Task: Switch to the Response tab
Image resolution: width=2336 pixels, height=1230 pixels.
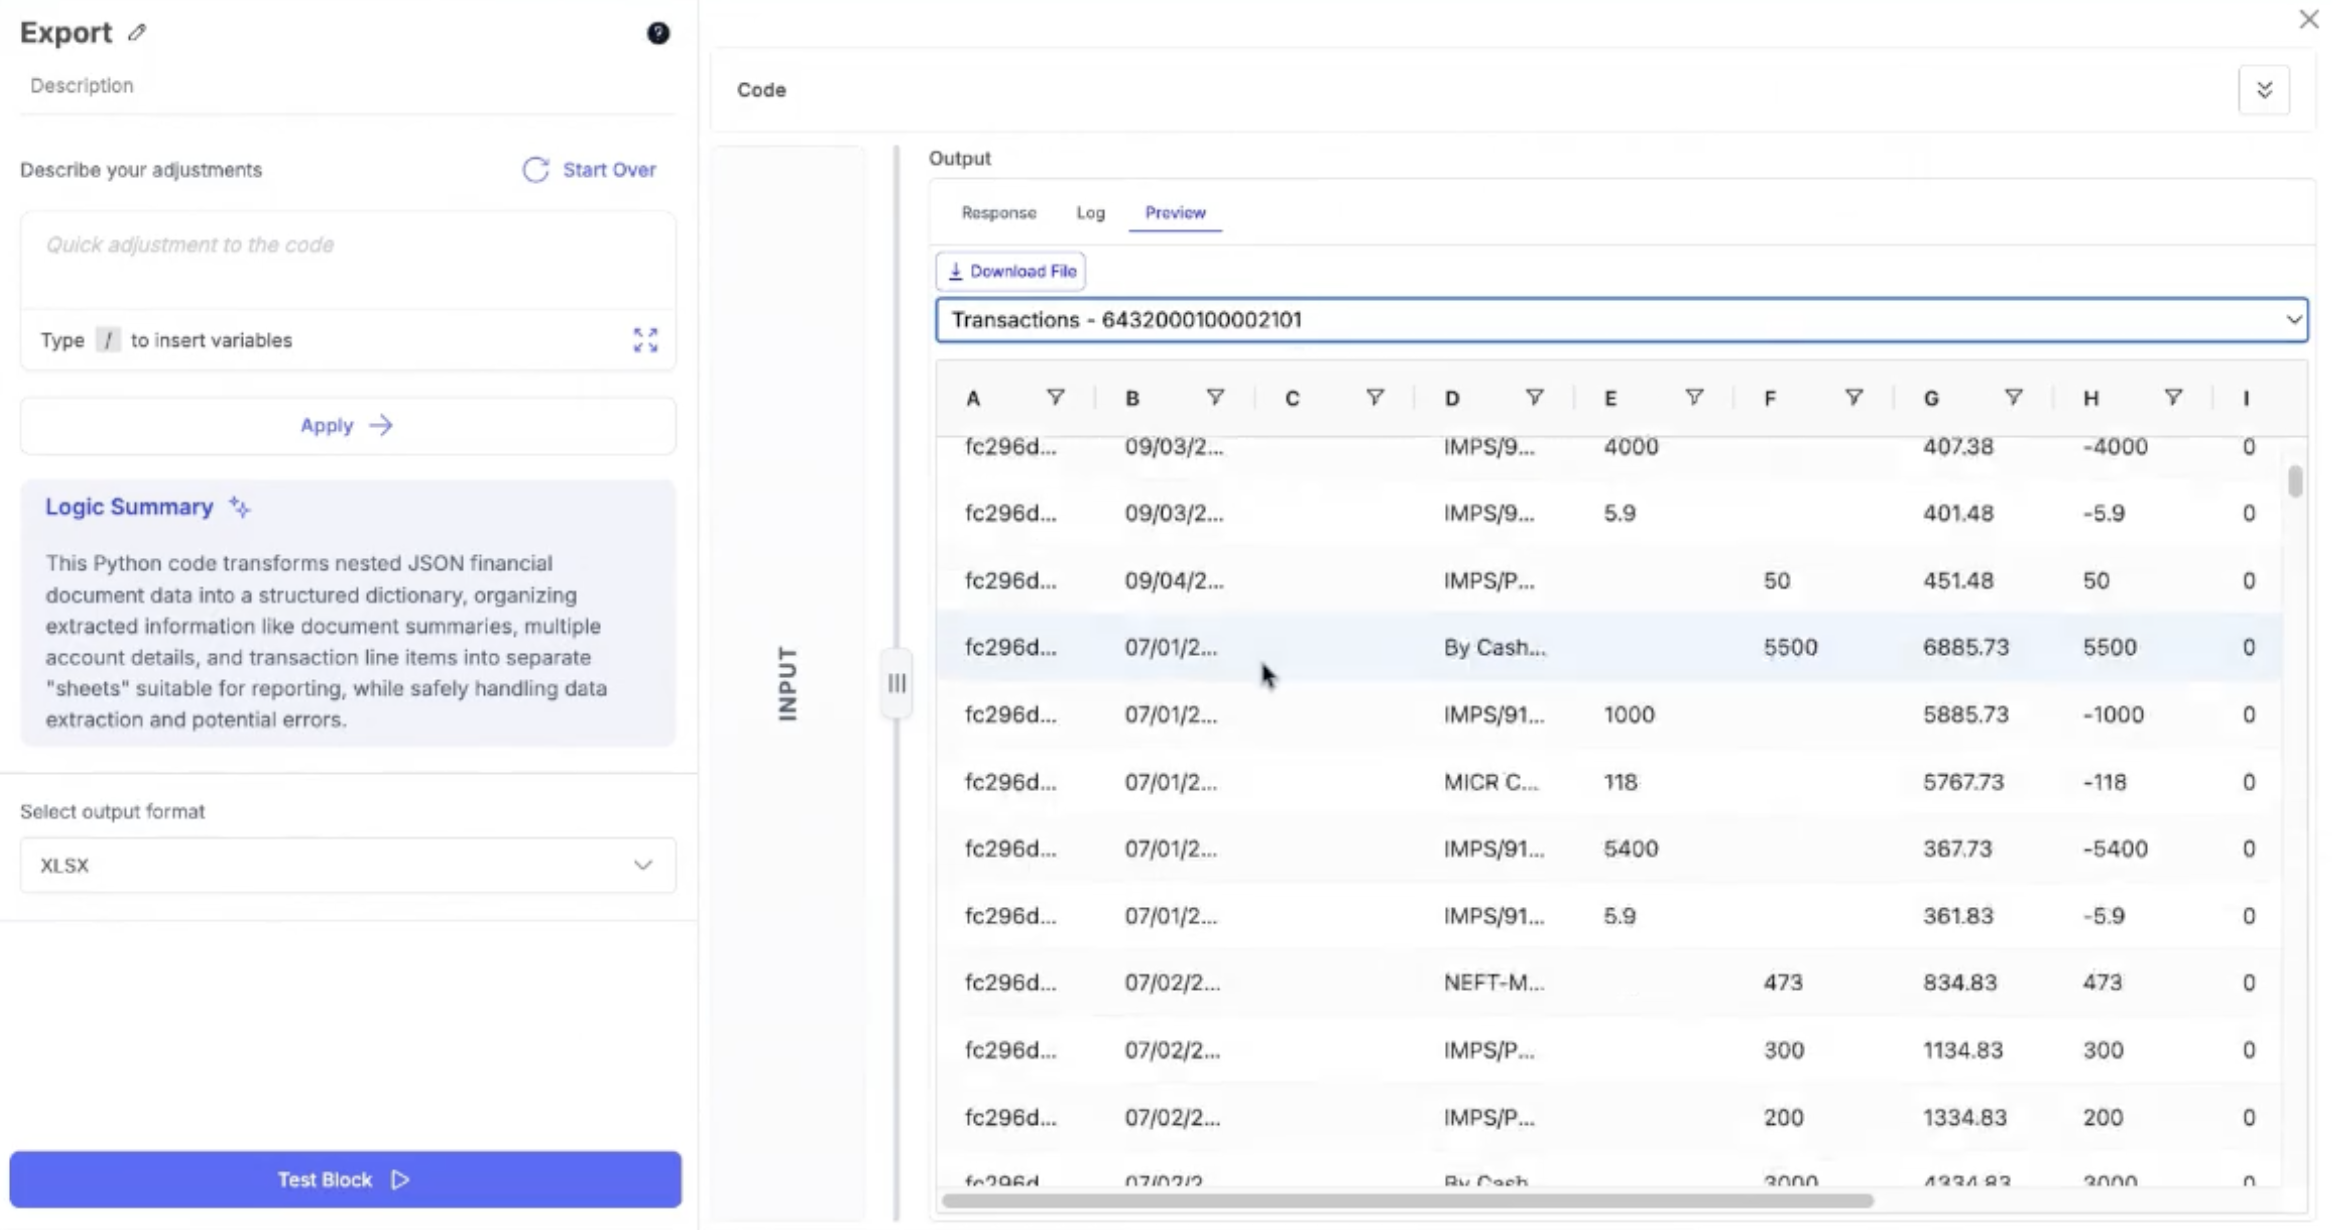Action: 998,213
